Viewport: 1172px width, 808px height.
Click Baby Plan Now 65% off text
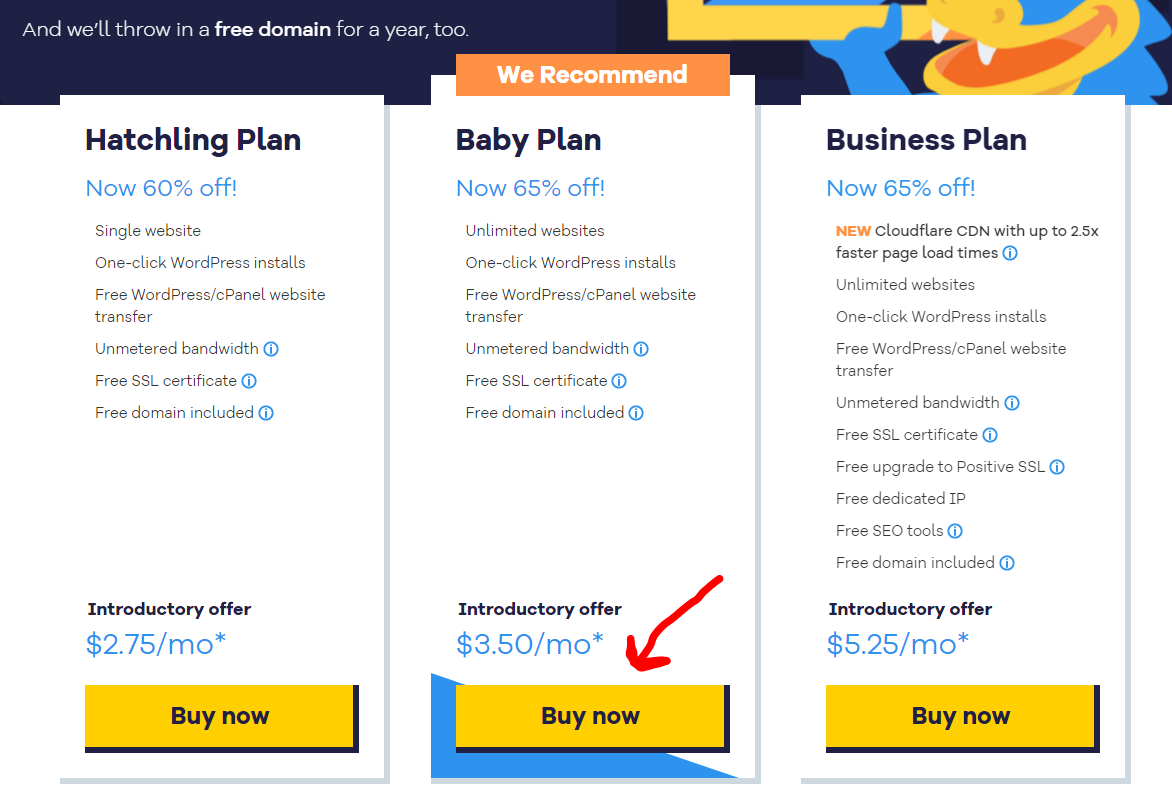coord(530,188)
